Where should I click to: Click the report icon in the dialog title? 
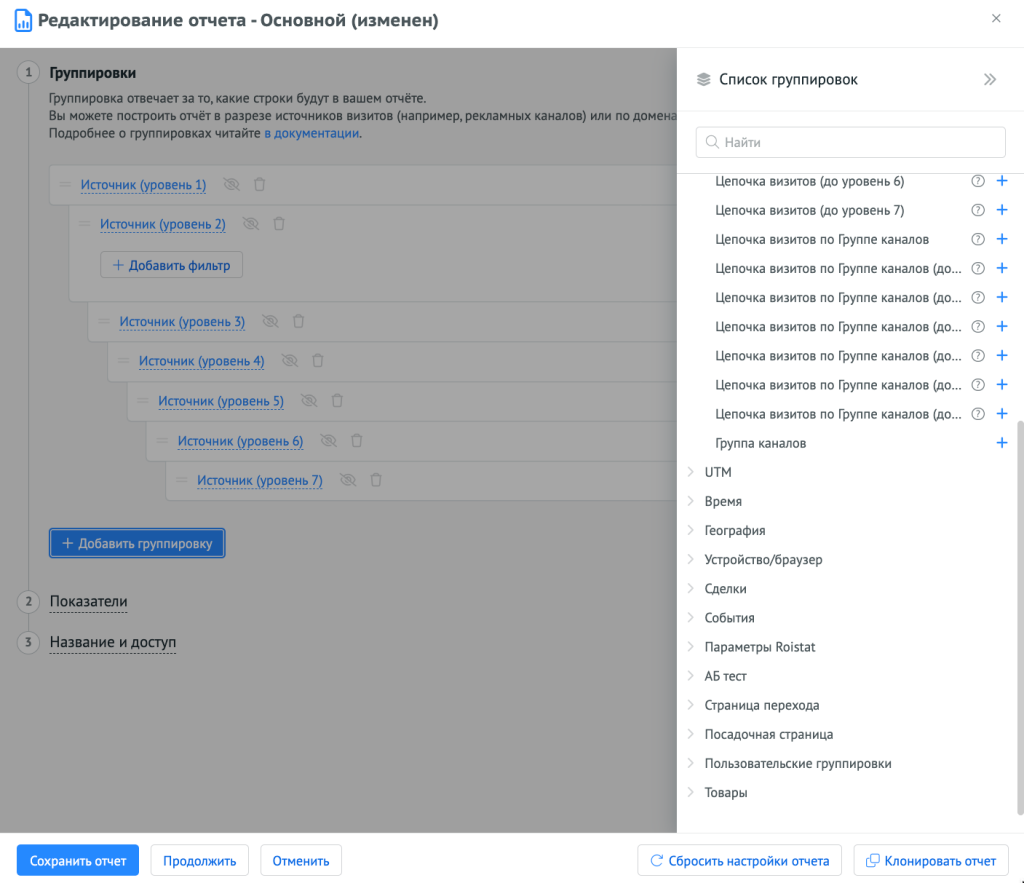pos(24,20)
